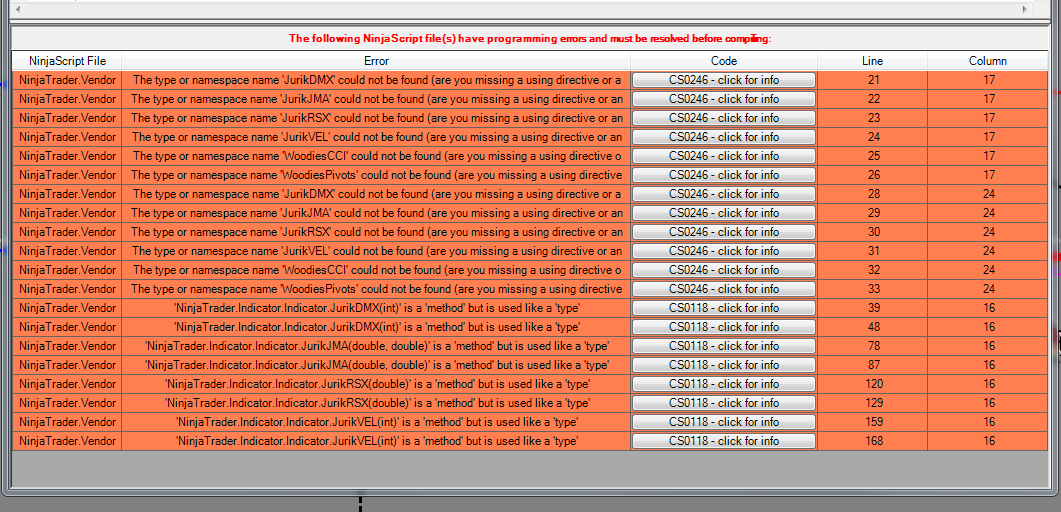The width and height of the screenshot is (1061, 512).
Task: Select the JurikJMA(double, double) error at line 78
Action: 376,346
